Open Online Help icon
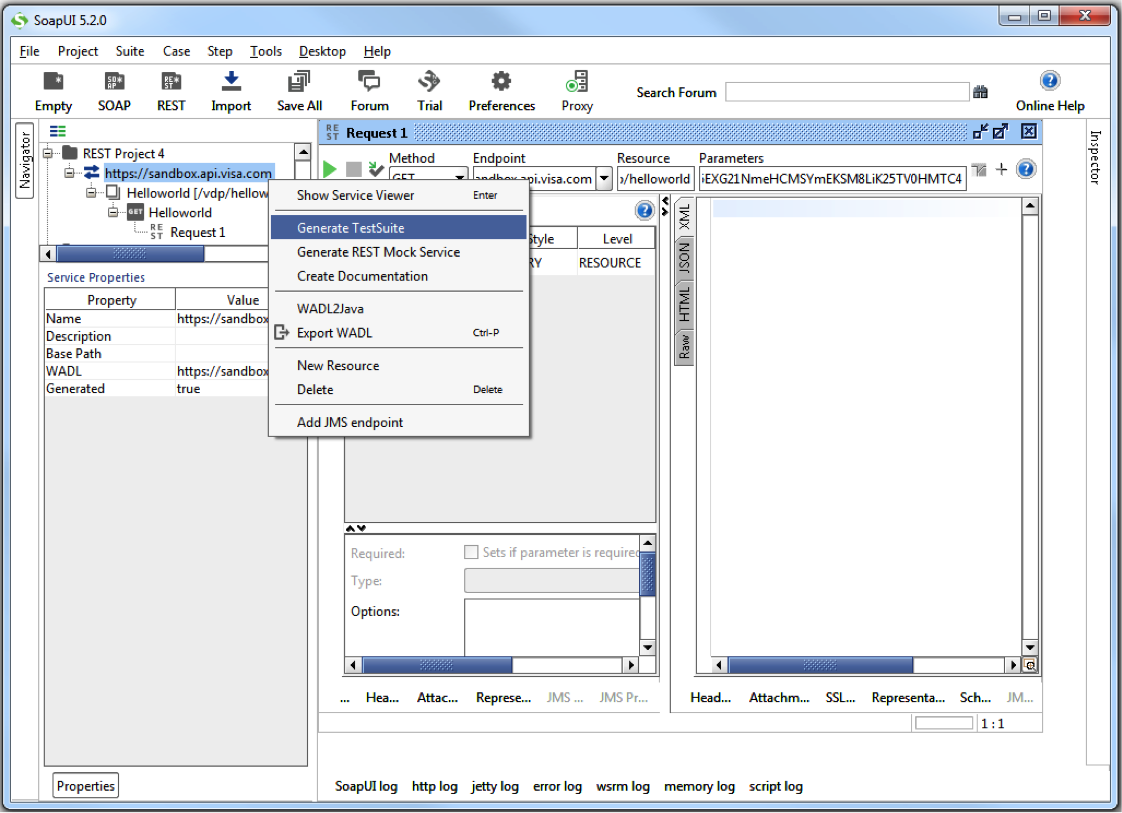The width and height of the screenshot is (1122, 813). 1049,81
